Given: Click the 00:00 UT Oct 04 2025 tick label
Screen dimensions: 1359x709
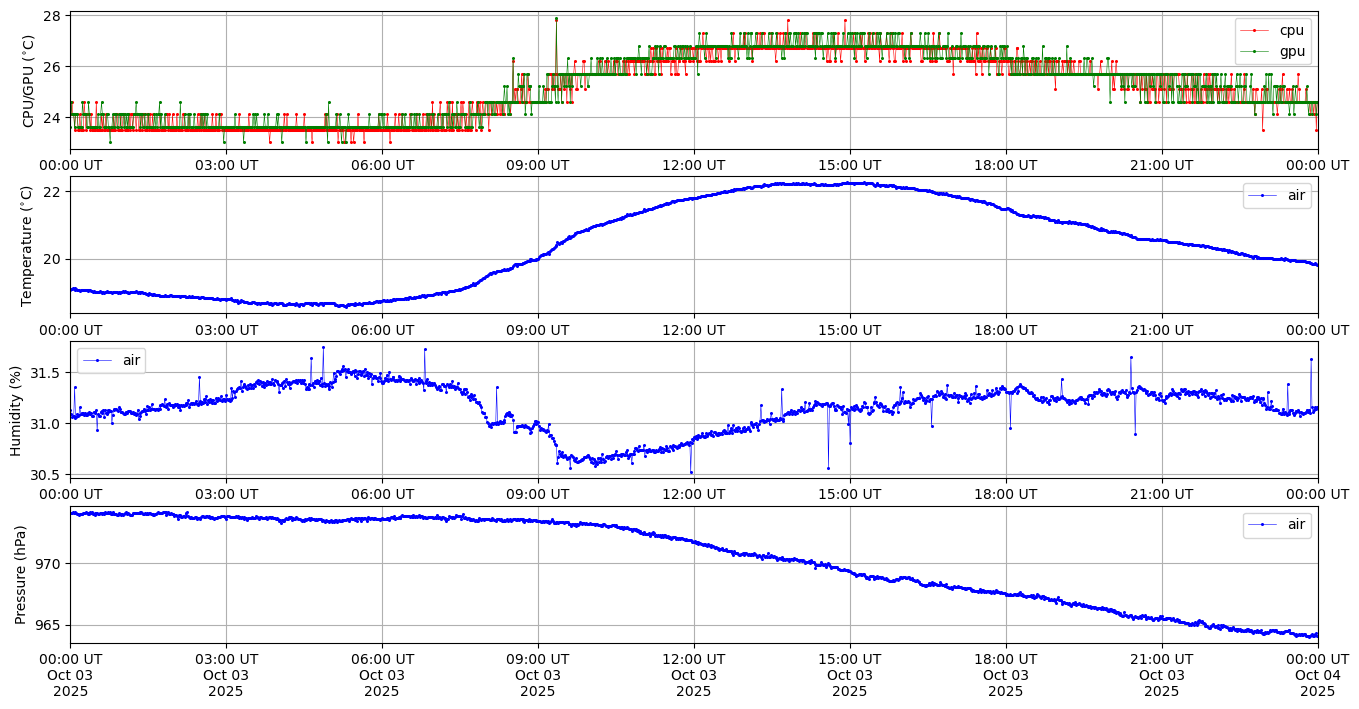Looking at the screenshot, I should click(1317, 674).
